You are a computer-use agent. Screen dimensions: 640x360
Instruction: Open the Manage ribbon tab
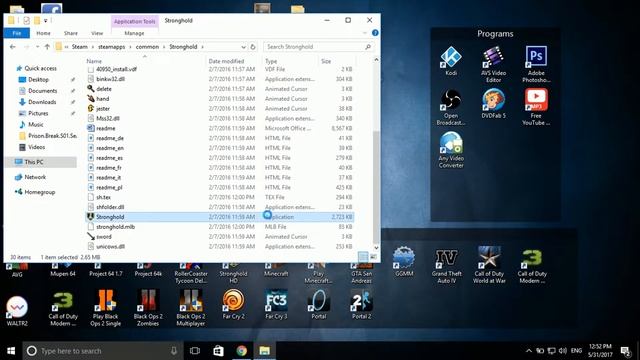[134, 33]
